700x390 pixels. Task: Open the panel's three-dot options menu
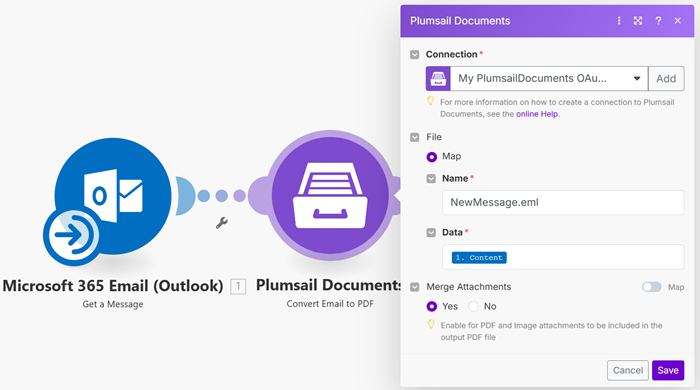[x=619, y=21]
